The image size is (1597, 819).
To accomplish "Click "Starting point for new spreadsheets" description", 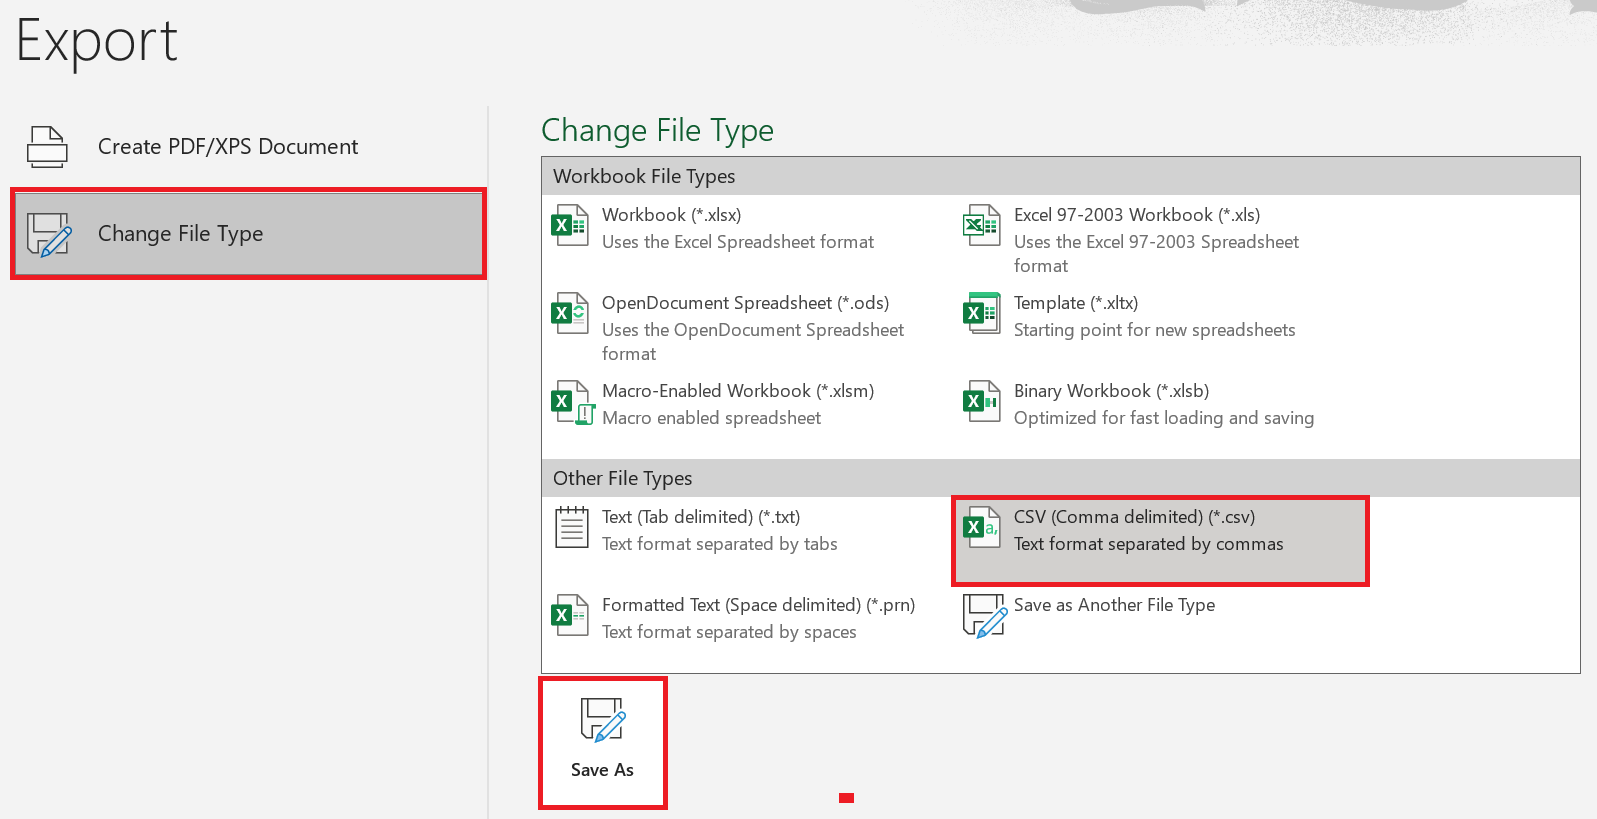I will click(x=1154, y=330).
